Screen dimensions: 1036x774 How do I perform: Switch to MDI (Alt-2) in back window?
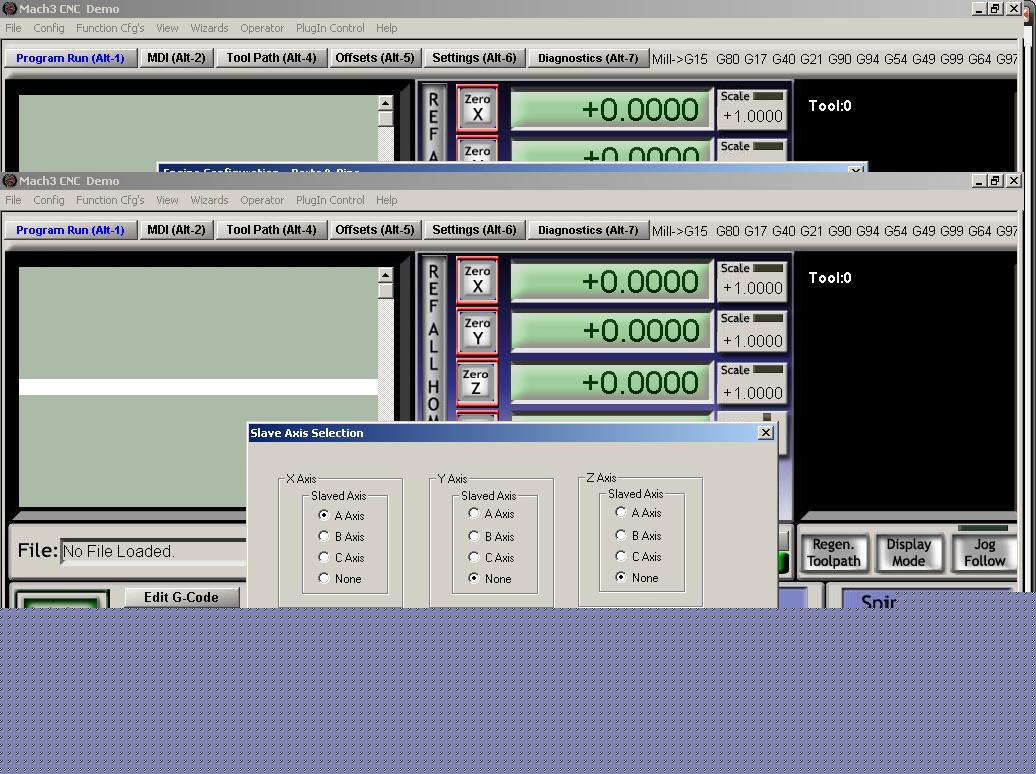pyautogui.click(x=176, y=58)
